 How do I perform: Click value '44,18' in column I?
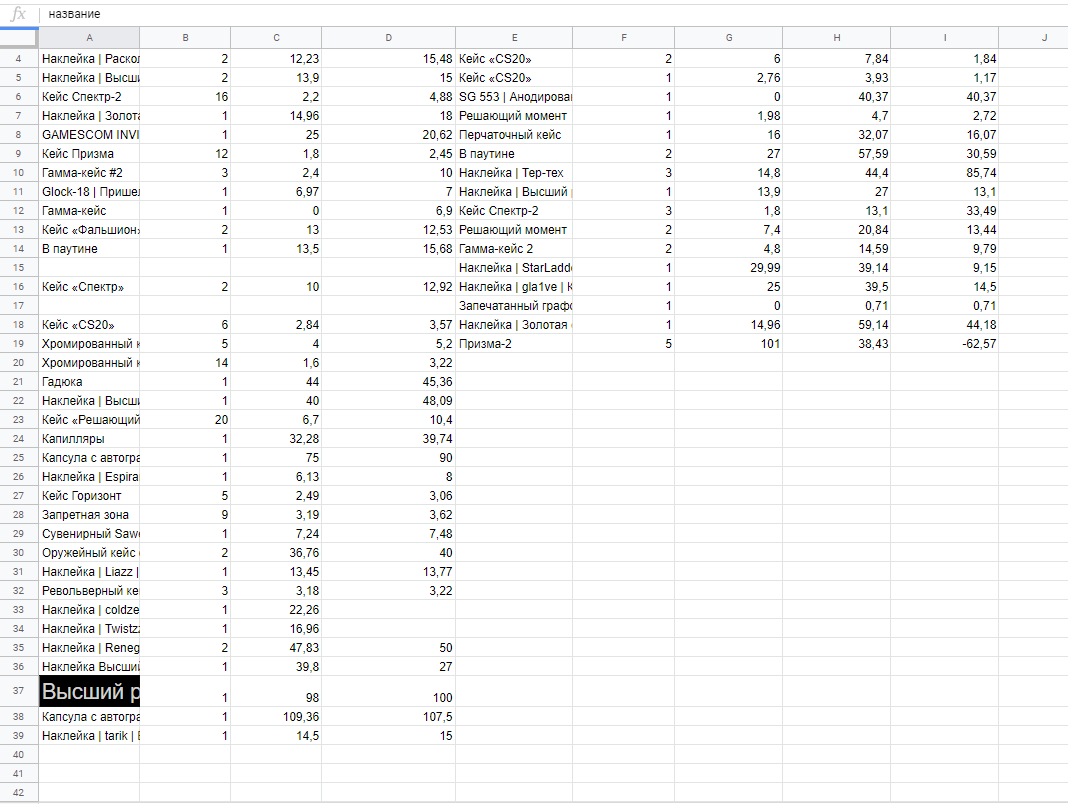(981, 325)
